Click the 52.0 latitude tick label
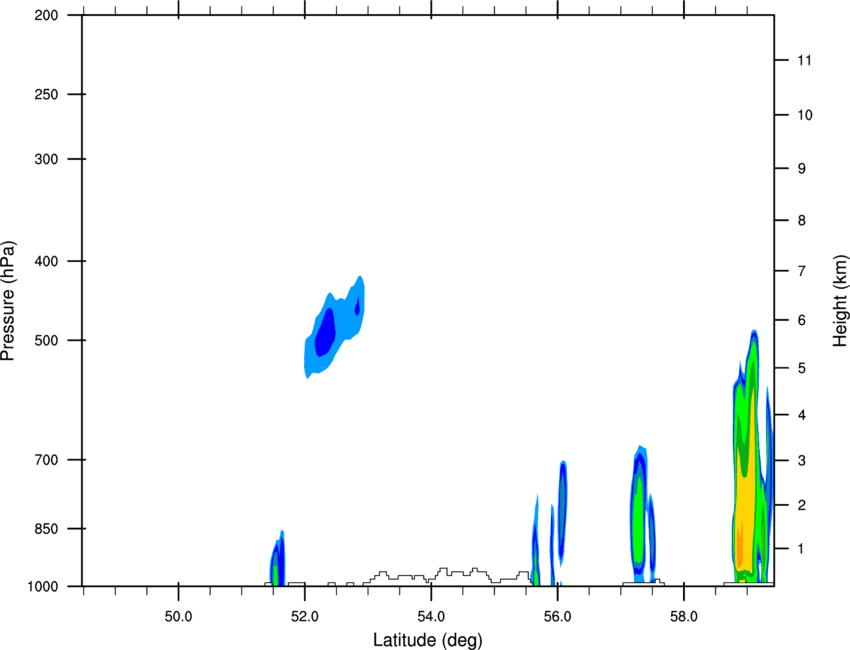This screenshot has width=850, height=650. [x=305, y=617]
